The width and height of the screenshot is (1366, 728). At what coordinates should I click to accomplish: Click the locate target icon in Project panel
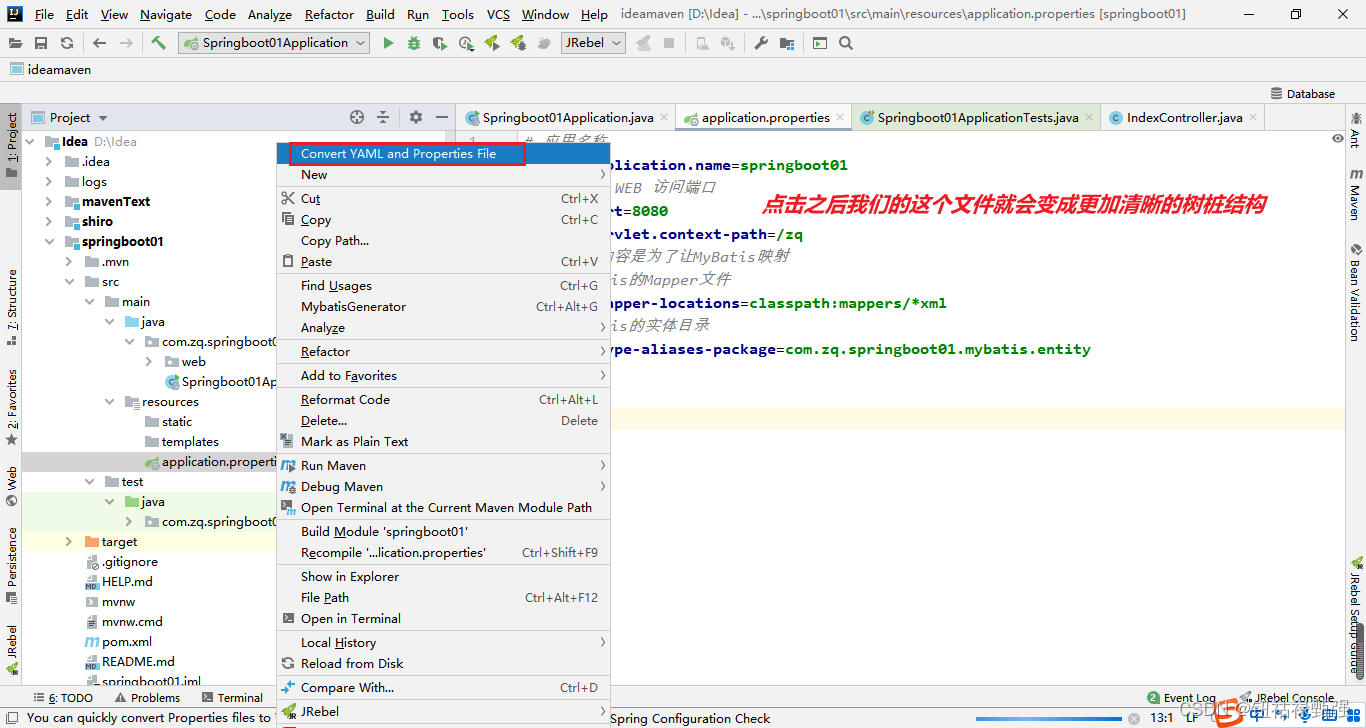pos(357,117)
